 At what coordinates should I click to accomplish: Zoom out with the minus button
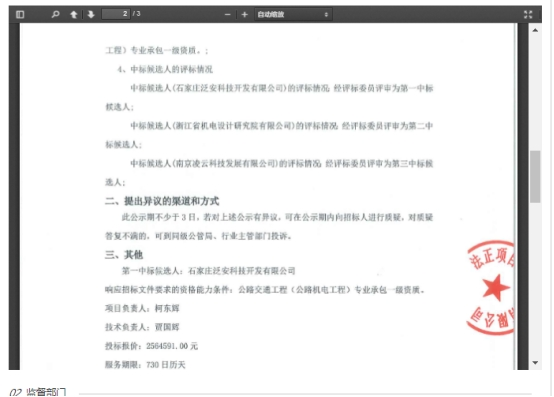[228, 14]
